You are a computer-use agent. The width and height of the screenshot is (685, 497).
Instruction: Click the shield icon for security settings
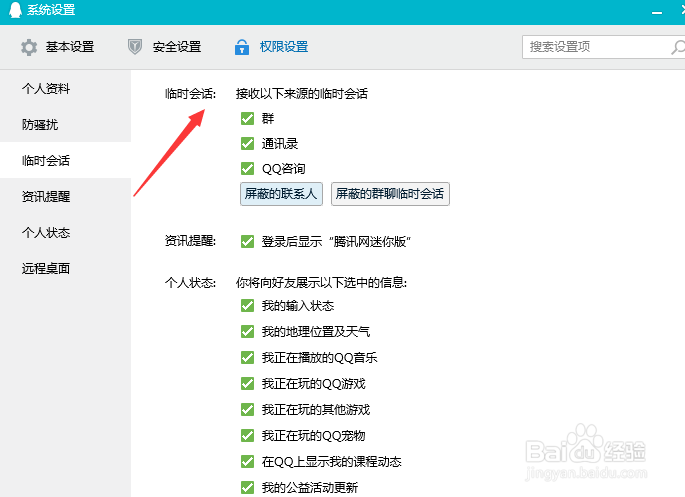(x=135, y=47)
